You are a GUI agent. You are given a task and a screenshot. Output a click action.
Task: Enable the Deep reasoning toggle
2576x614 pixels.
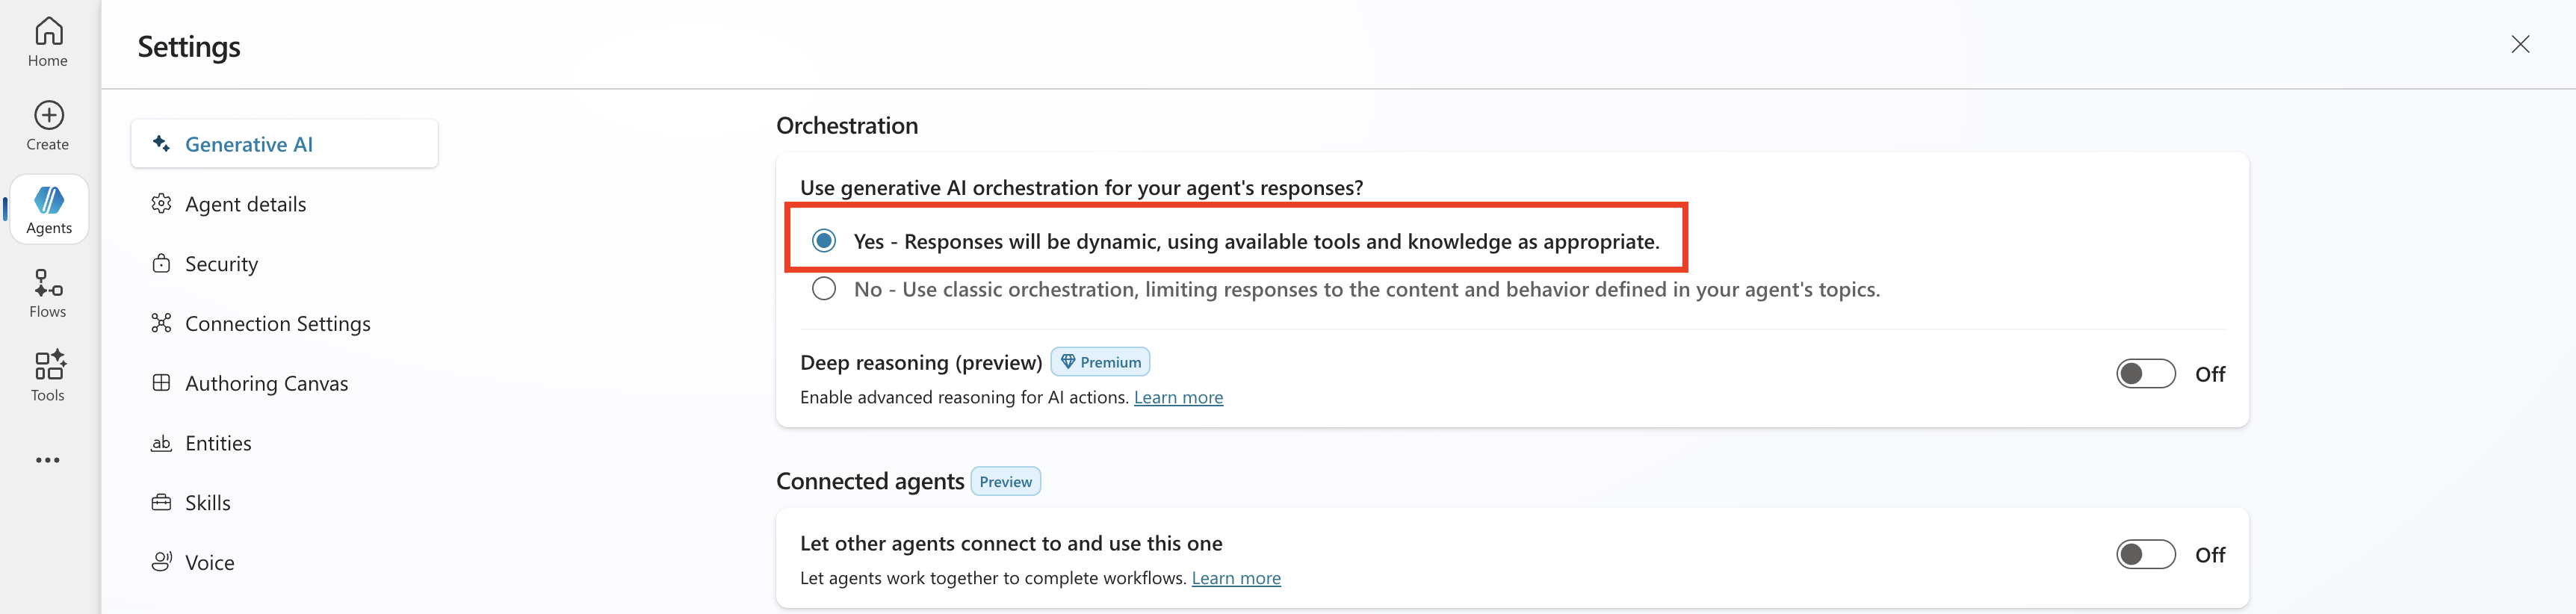click(2145, 374)
